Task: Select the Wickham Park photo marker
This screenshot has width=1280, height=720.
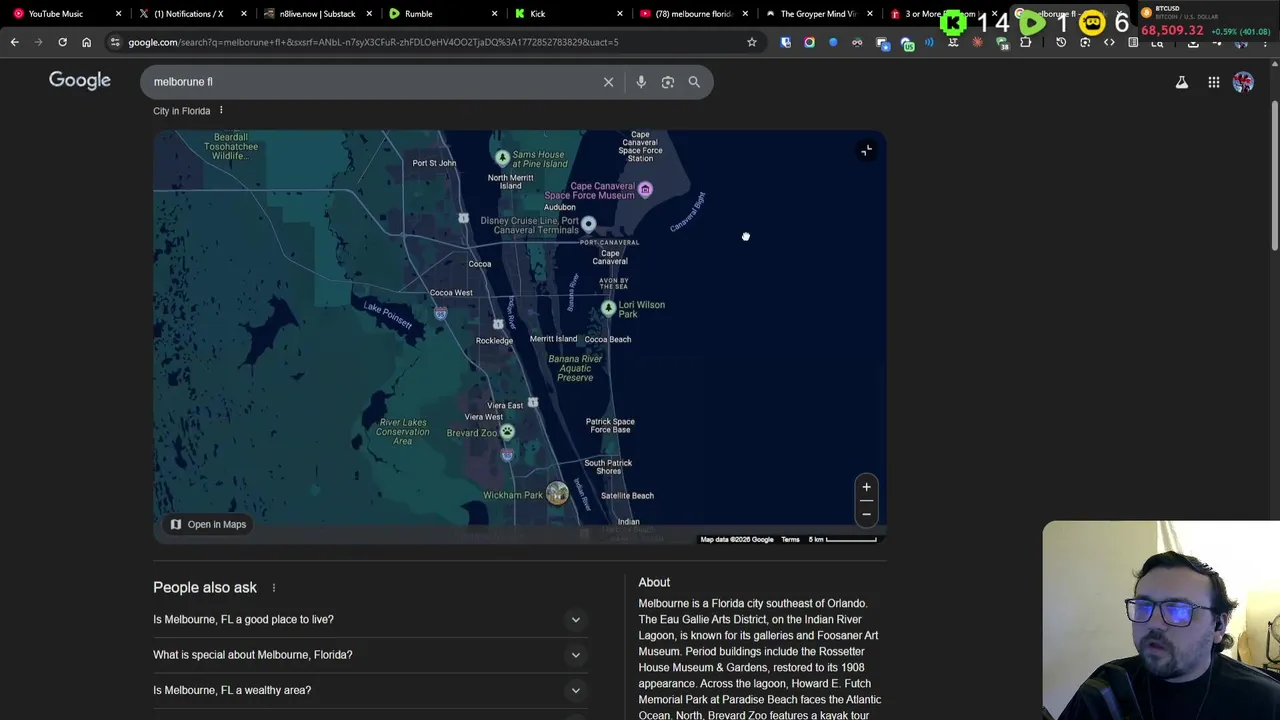Action: pyautogui.click(x=557, y=493)
